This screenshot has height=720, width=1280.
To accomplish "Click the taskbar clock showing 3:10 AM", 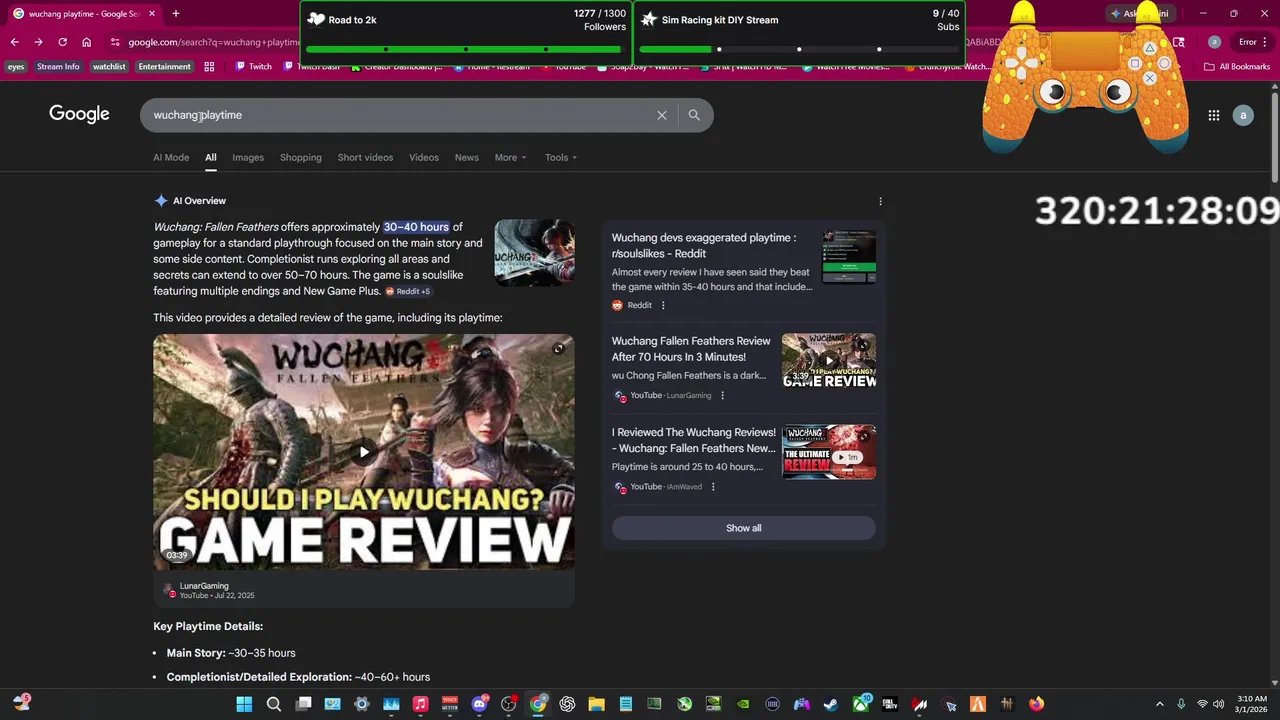I will (x=1252, y=704).
